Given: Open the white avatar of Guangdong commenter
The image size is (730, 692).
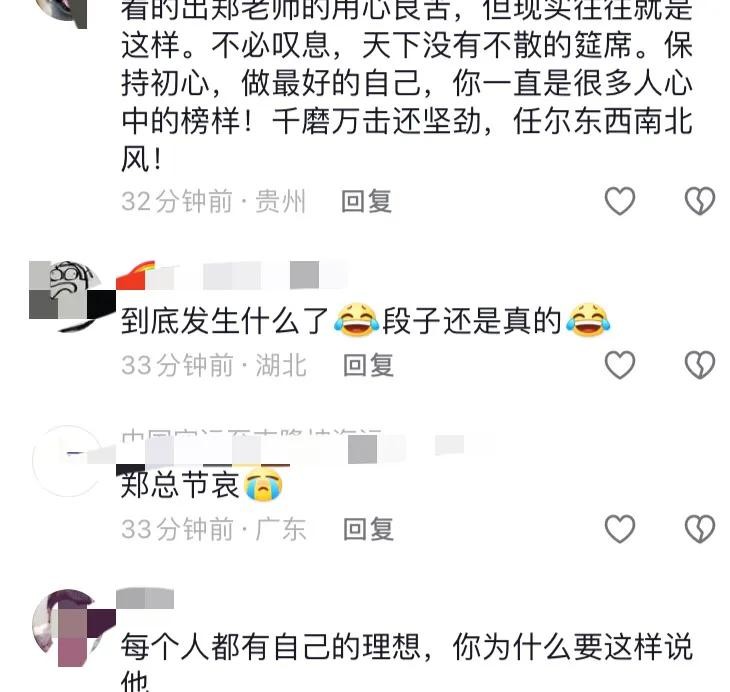Looking at the screenshot, I should tap(68, 461).
